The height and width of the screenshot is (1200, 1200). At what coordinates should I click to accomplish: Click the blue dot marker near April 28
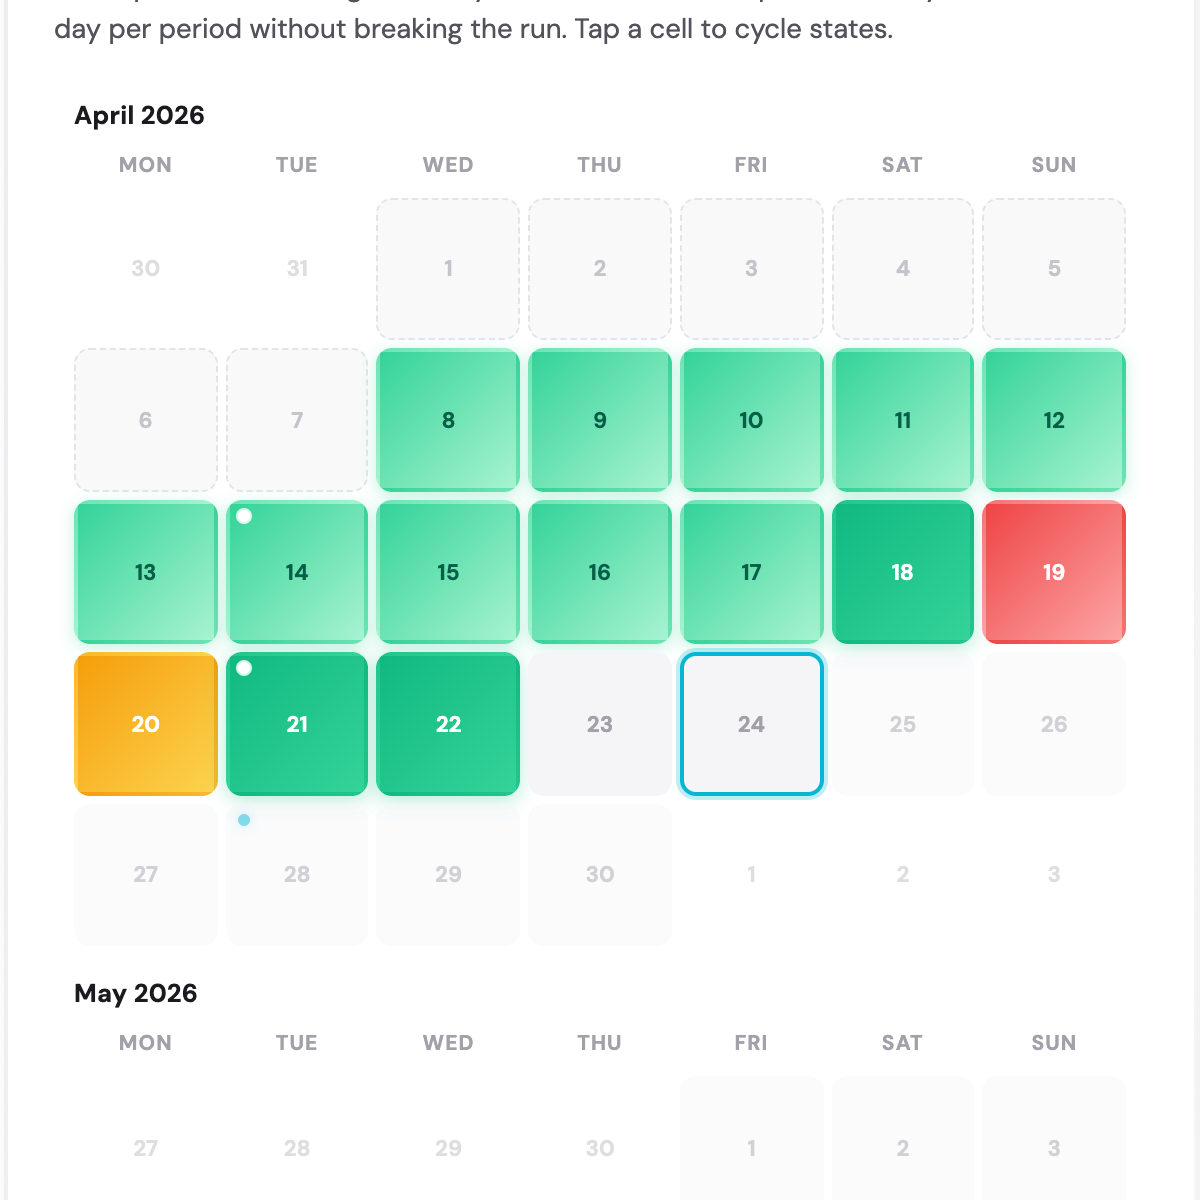pos(244,820)
